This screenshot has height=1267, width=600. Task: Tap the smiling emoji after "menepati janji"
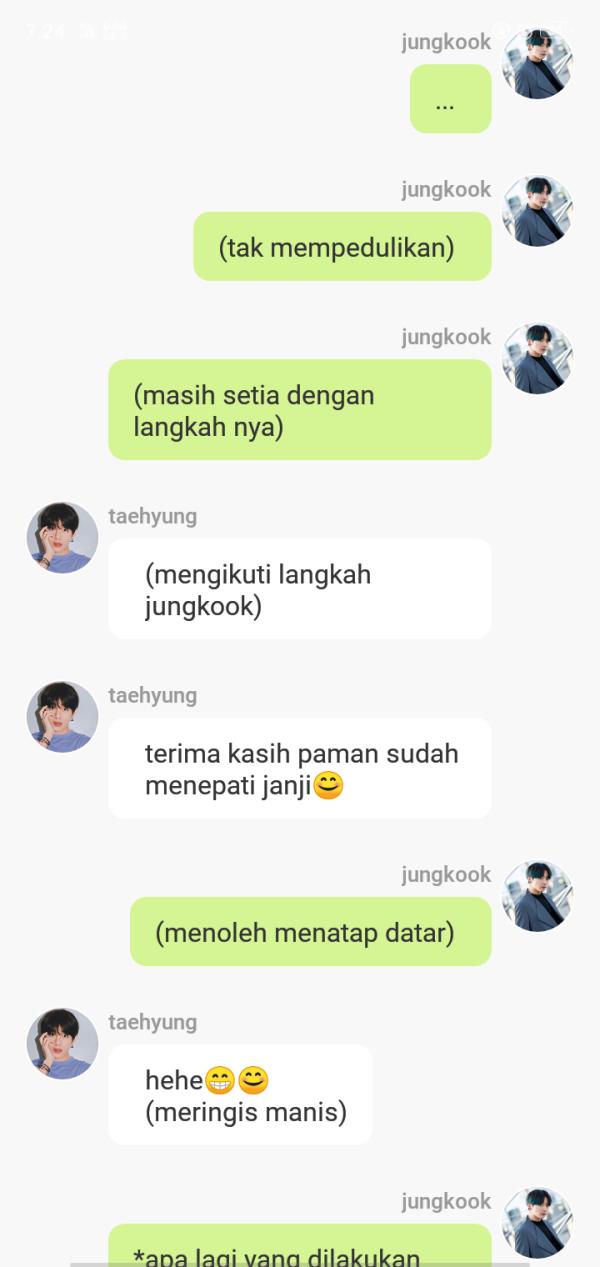point(328,786)
